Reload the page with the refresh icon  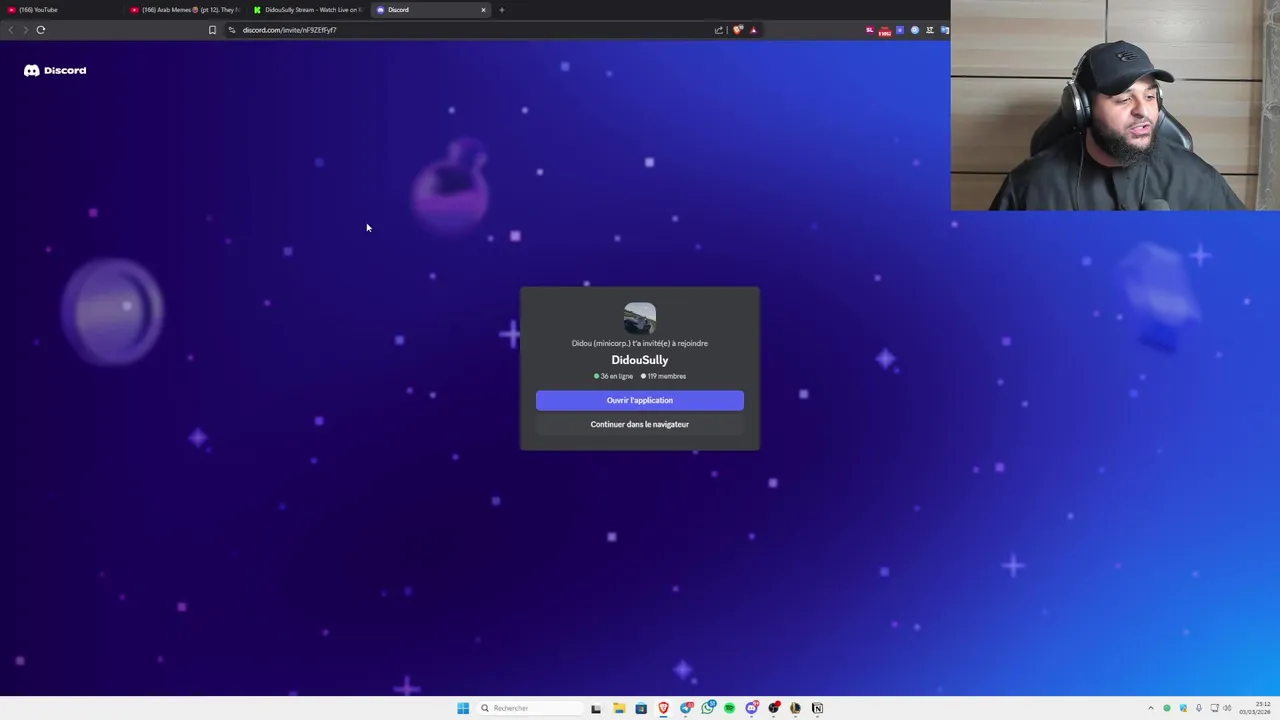click(41, 30)
